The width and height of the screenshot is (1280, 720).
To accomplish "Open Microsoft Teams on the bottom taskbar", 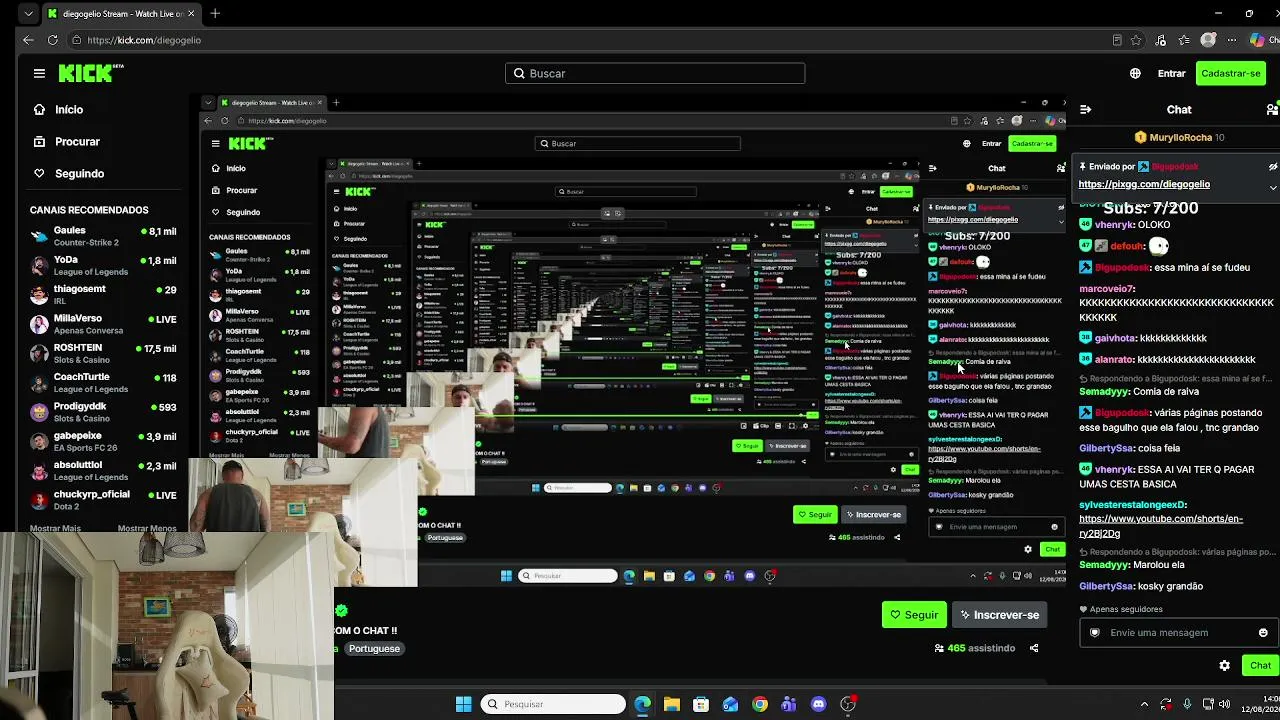I will [789, 704].
